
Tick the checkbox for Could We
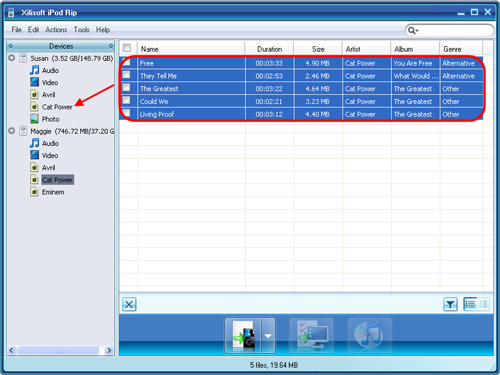pos(126,100)
